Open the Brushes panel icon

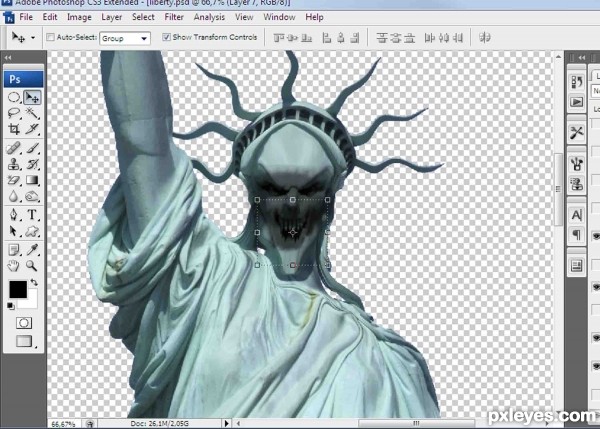(x=577, y=164)
